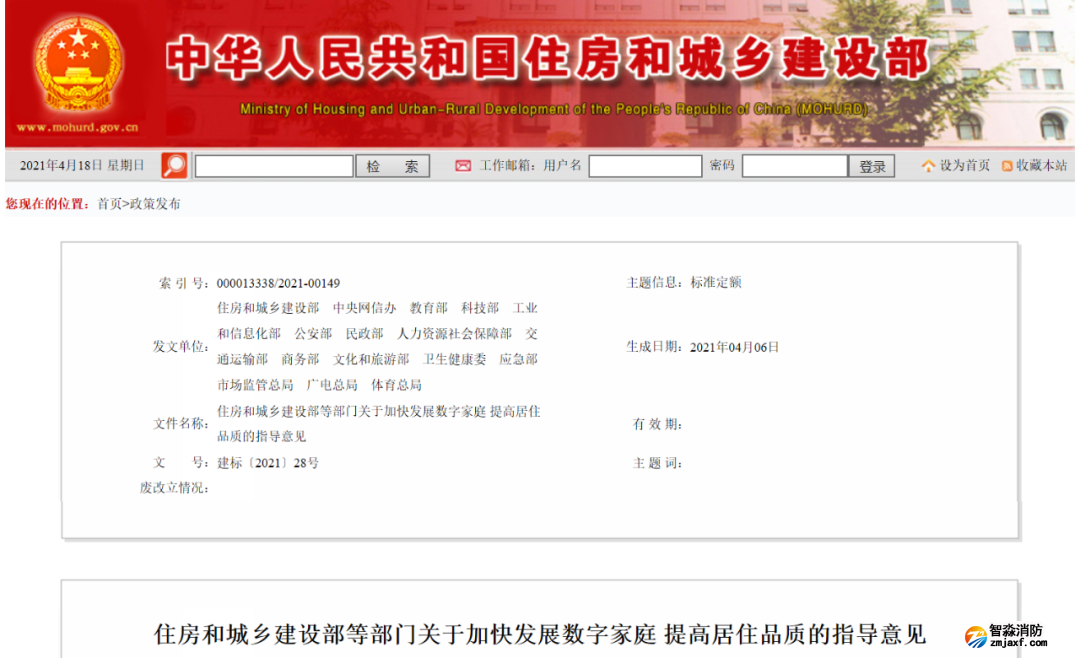Viewport: 1080px width, 658px height.
Task: Click the 中华人民共和国住房和城乡建设部 banner title
Action: click(x=547, y=59)
